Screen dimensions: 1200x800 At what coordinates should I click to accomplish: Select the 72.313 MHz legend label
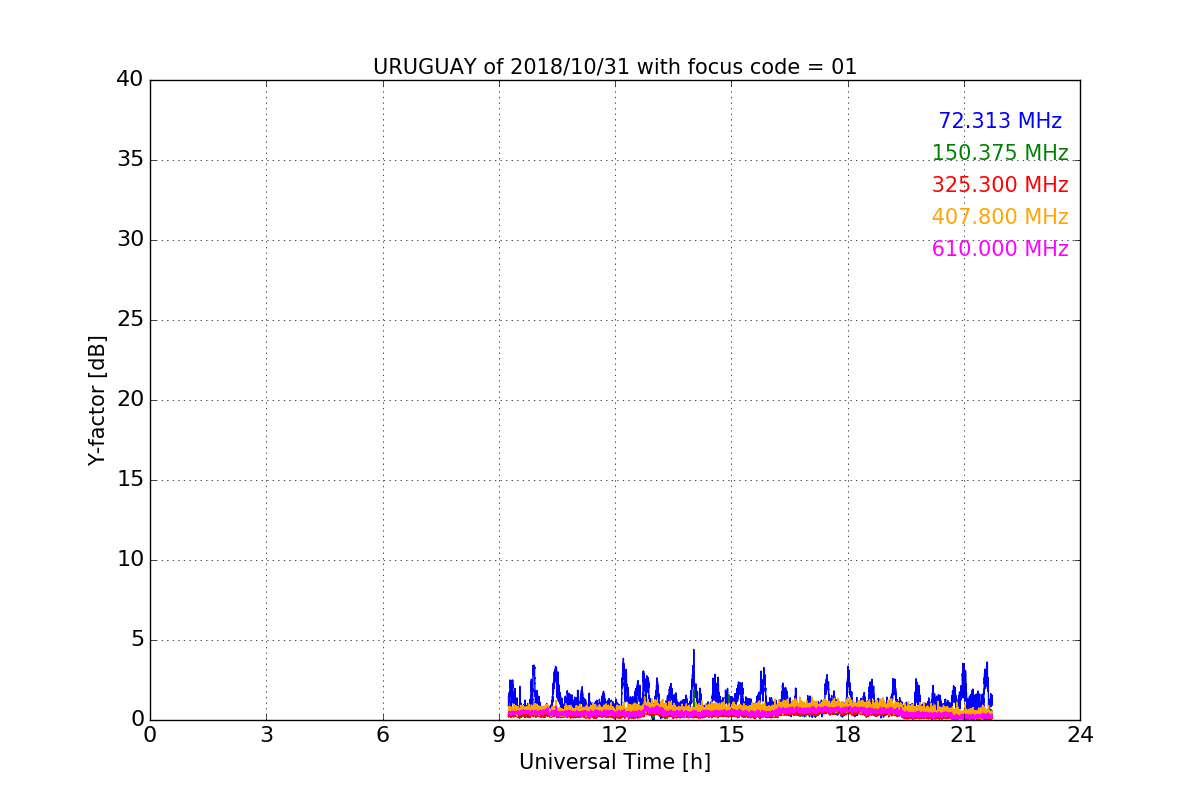pos(1000,121)
